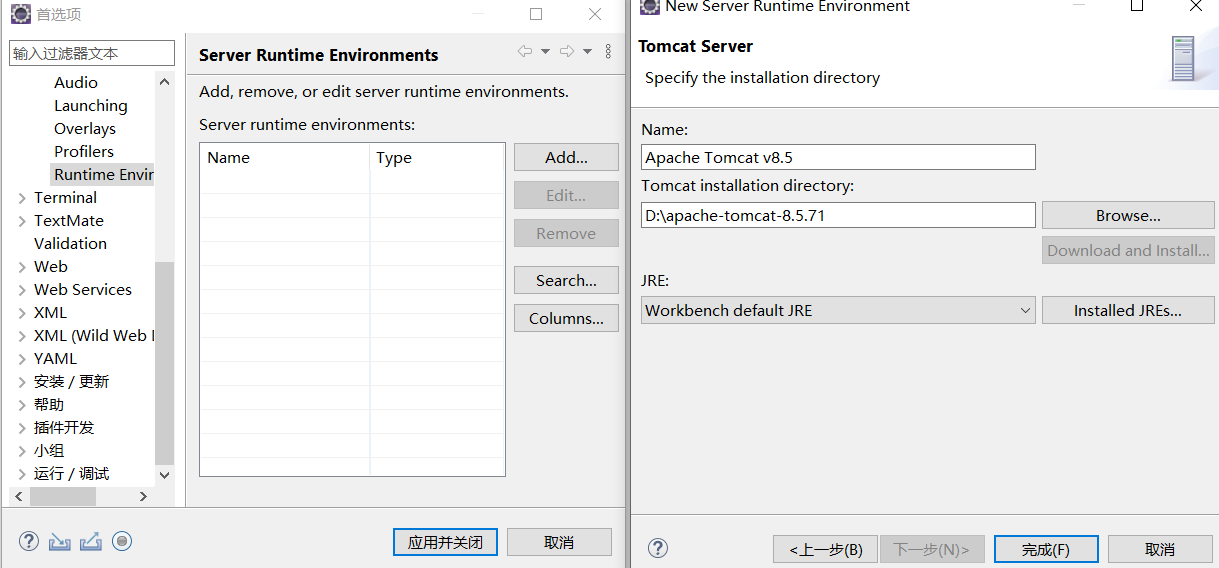Click 取消 in New Server Runtime dialog
The width and height of the screenshot is (1219, 568).
(x=1160, y=549)
